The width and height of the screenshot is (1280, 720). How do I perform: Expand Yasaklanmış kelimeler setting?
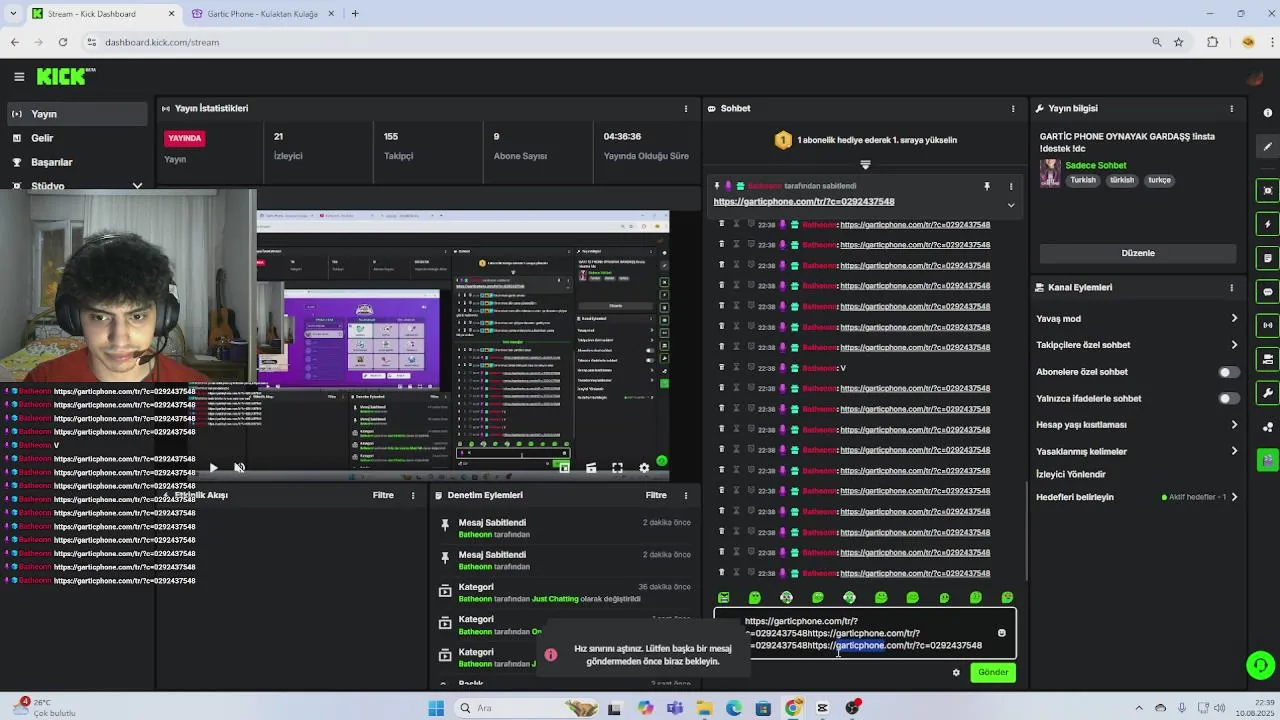click(x=1234, y=451)
